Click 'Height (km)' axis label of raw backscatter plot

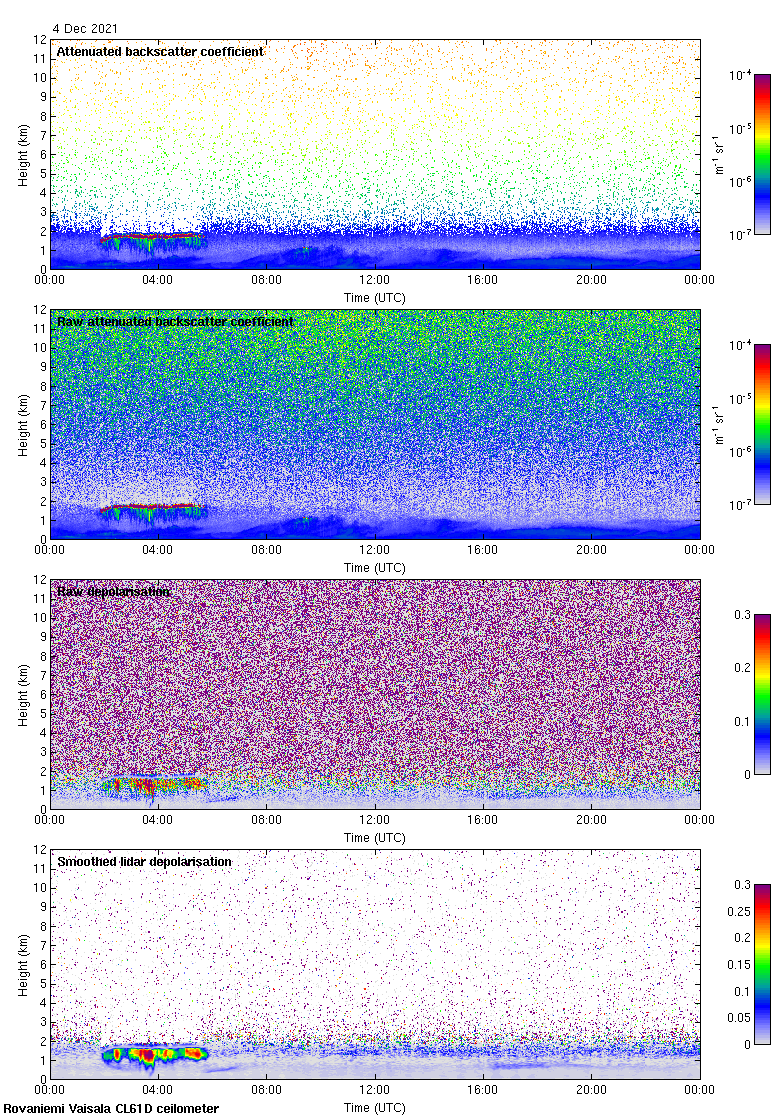24,424
